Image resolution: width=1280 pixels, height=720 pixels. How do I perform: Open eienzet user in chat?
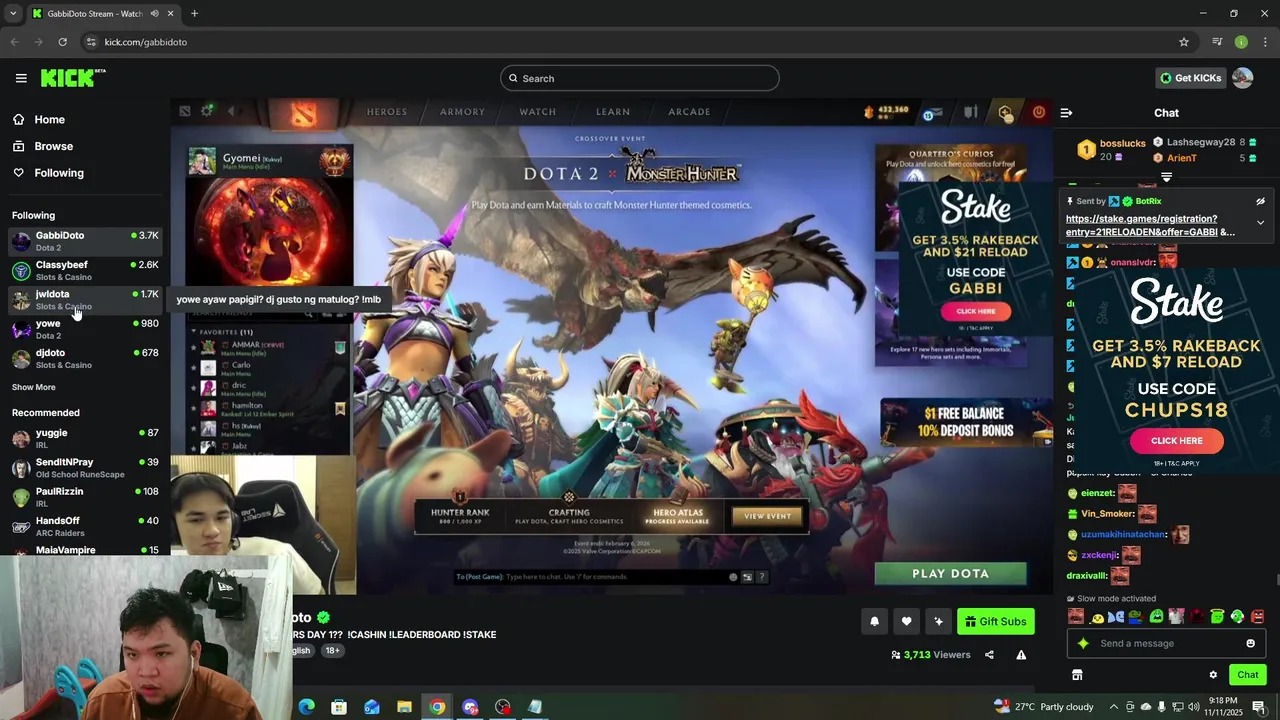click(x=1097, y=493)
